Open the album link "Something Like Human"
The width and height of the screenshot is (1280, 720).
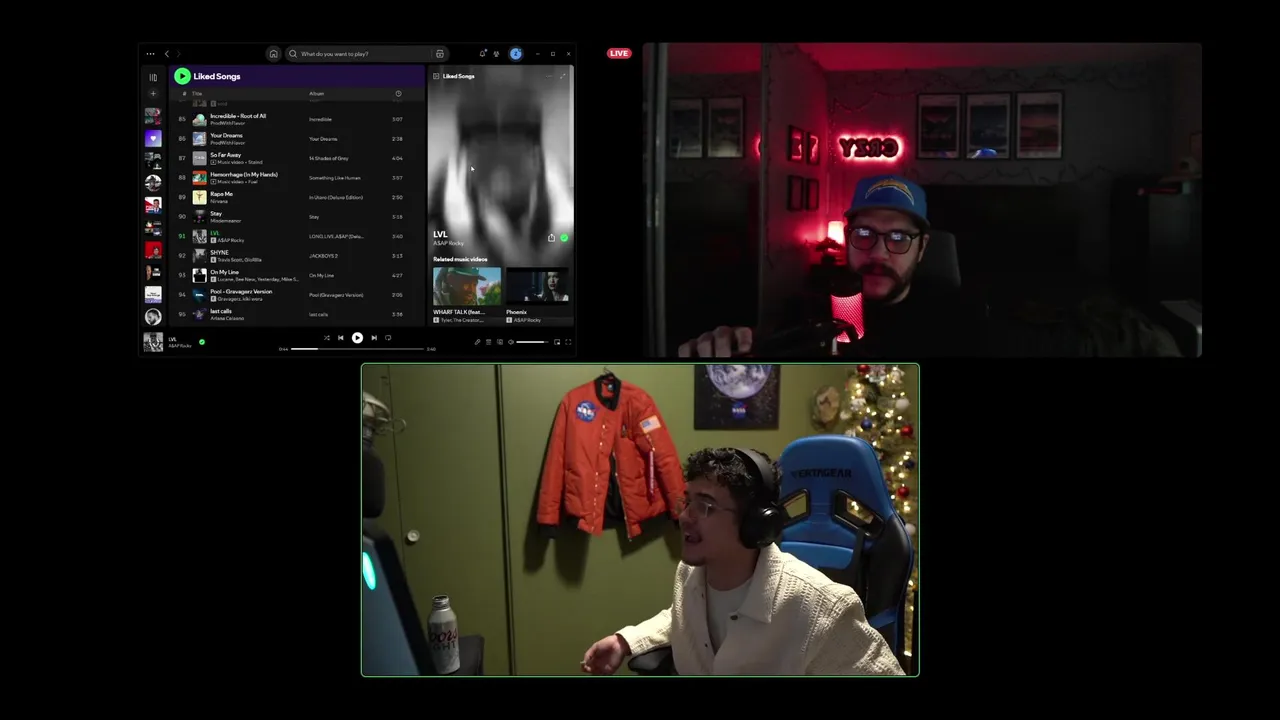(x=334, y=178)
